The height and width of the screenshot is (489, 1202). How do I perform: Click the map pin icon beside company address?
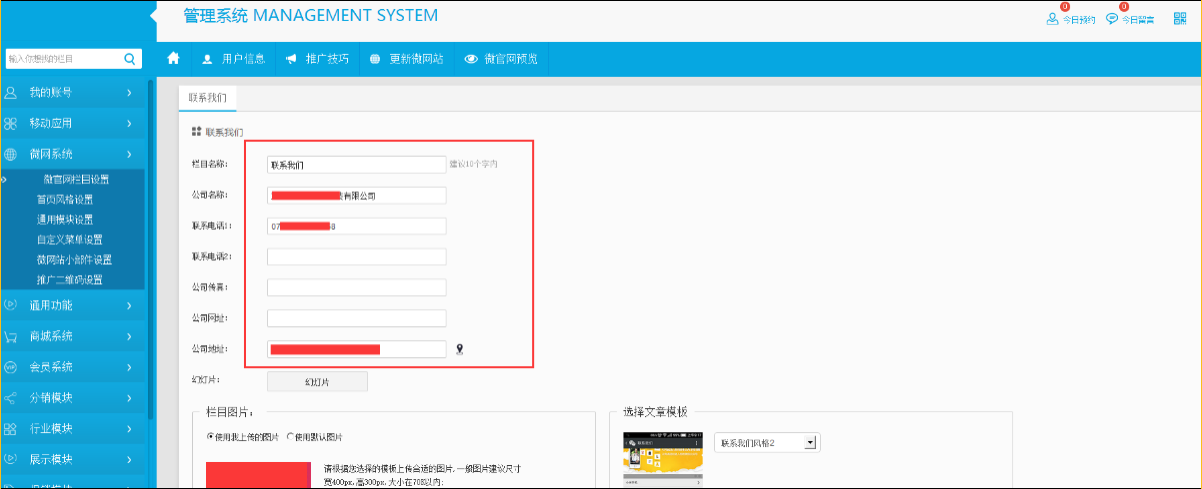(460, 349)
